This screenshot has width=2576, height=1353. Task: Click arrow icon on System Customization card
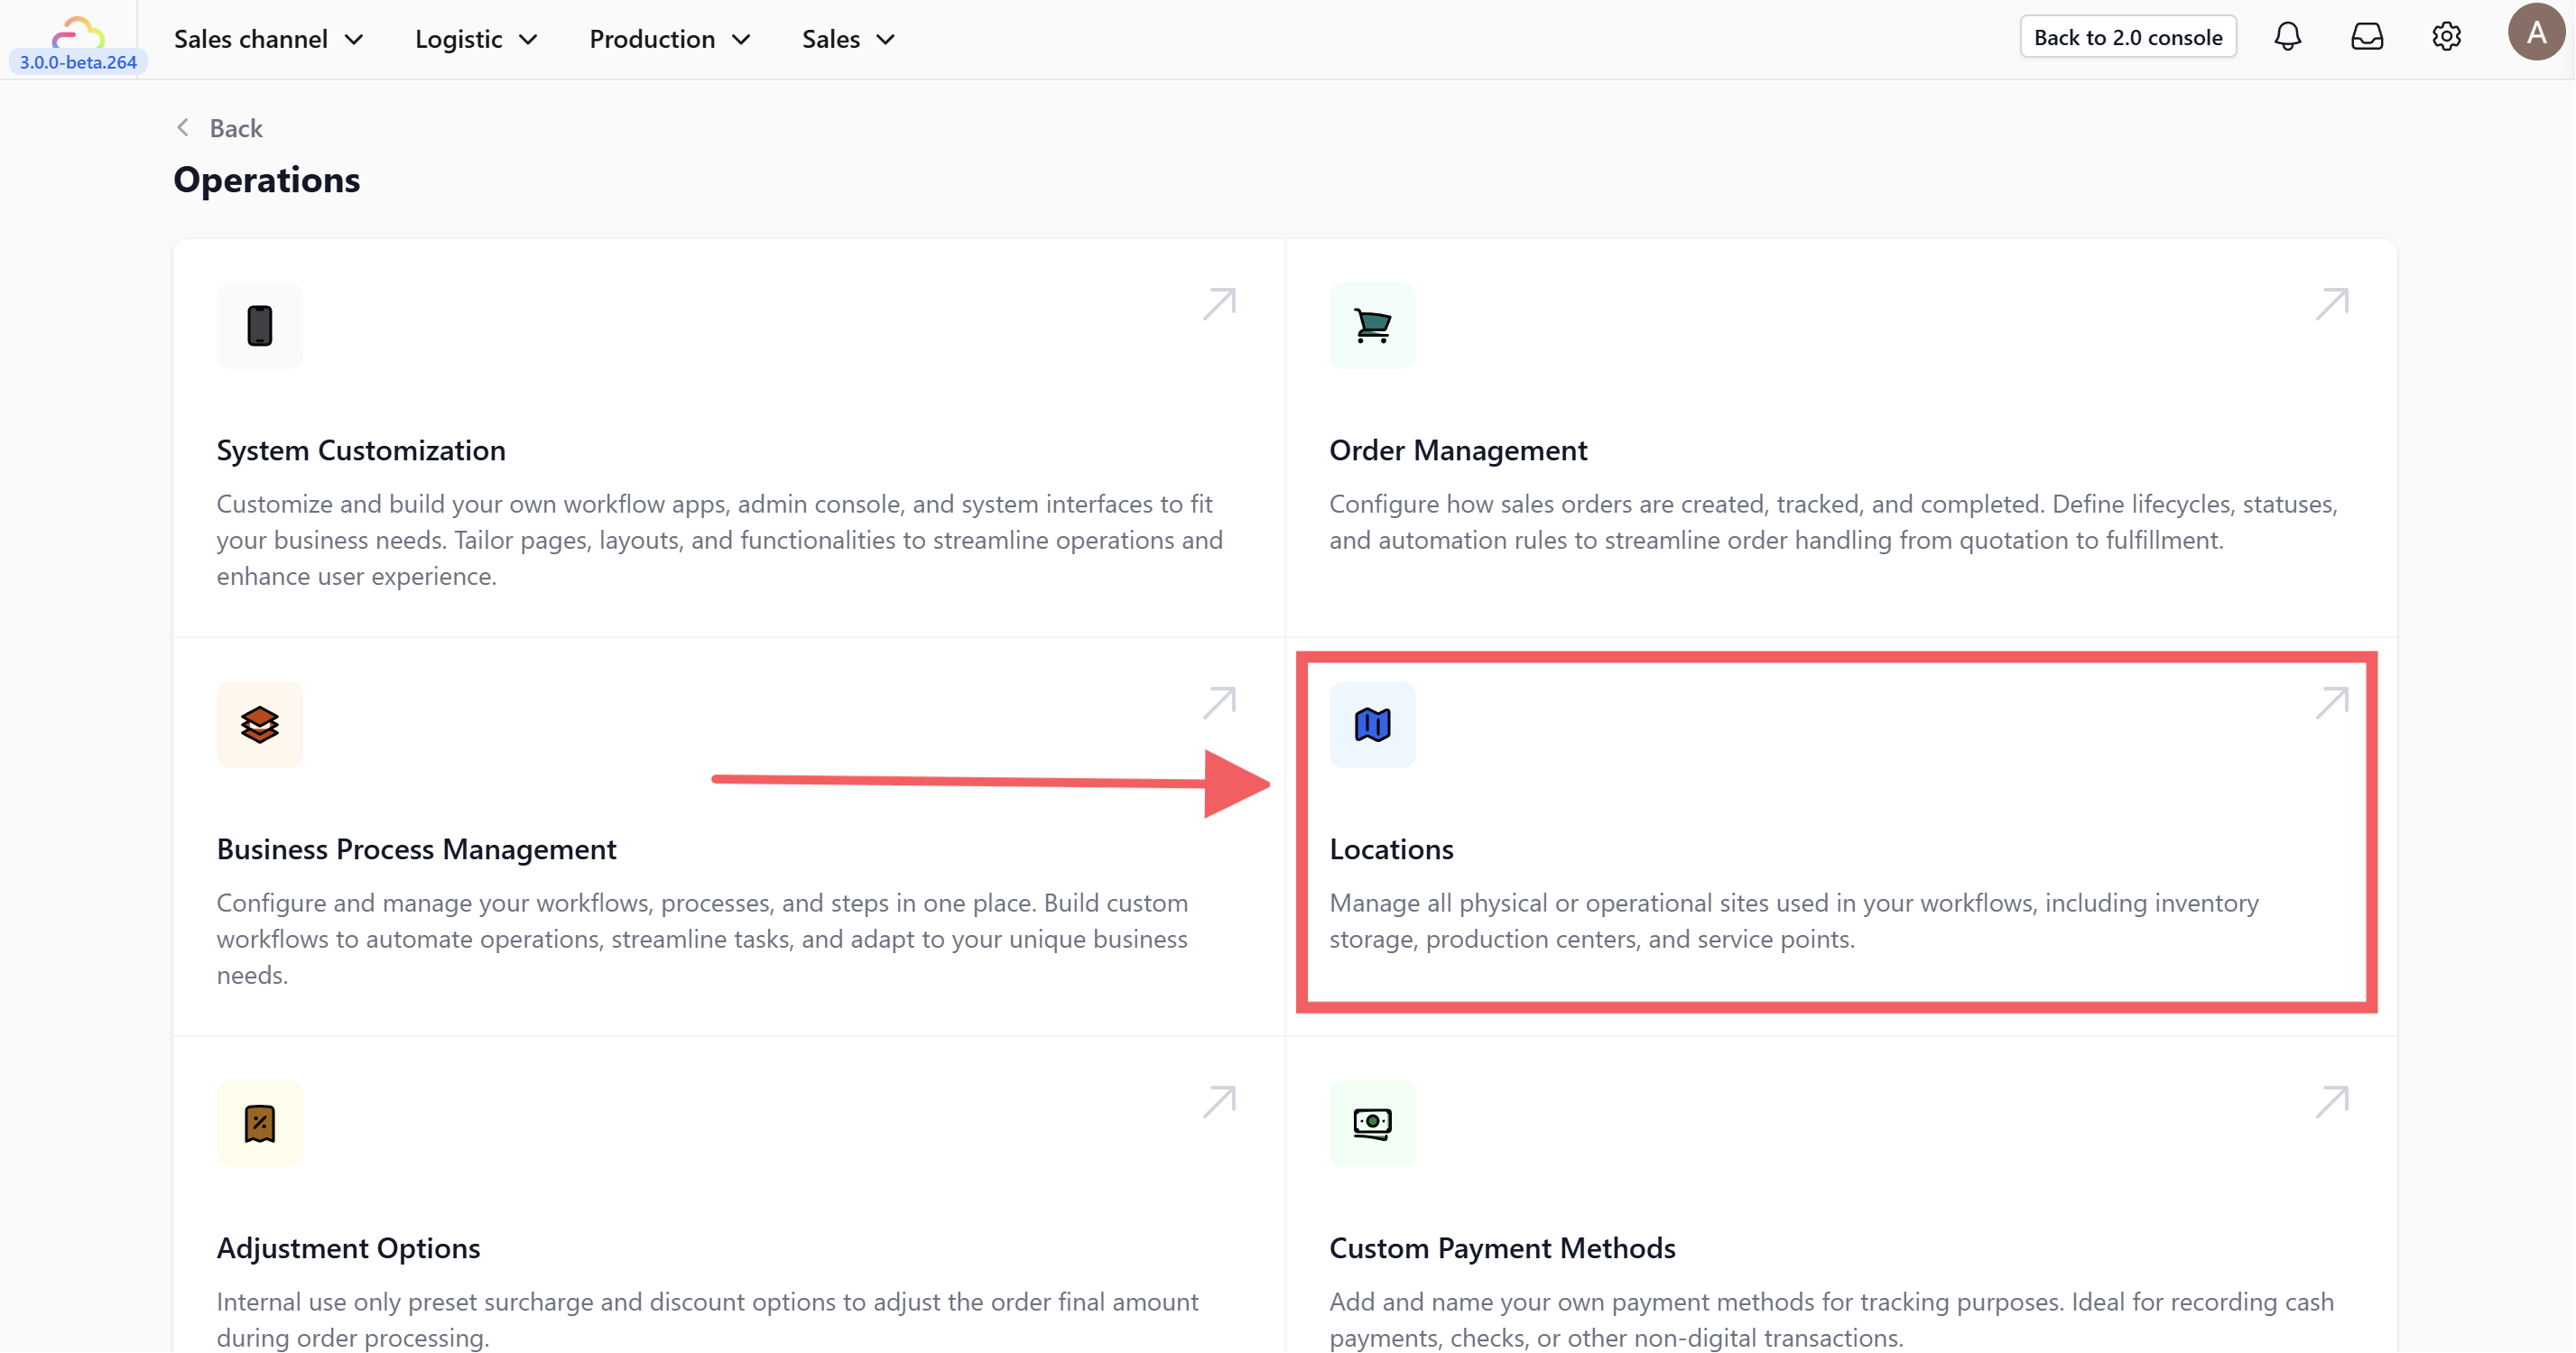(1218, 304)
